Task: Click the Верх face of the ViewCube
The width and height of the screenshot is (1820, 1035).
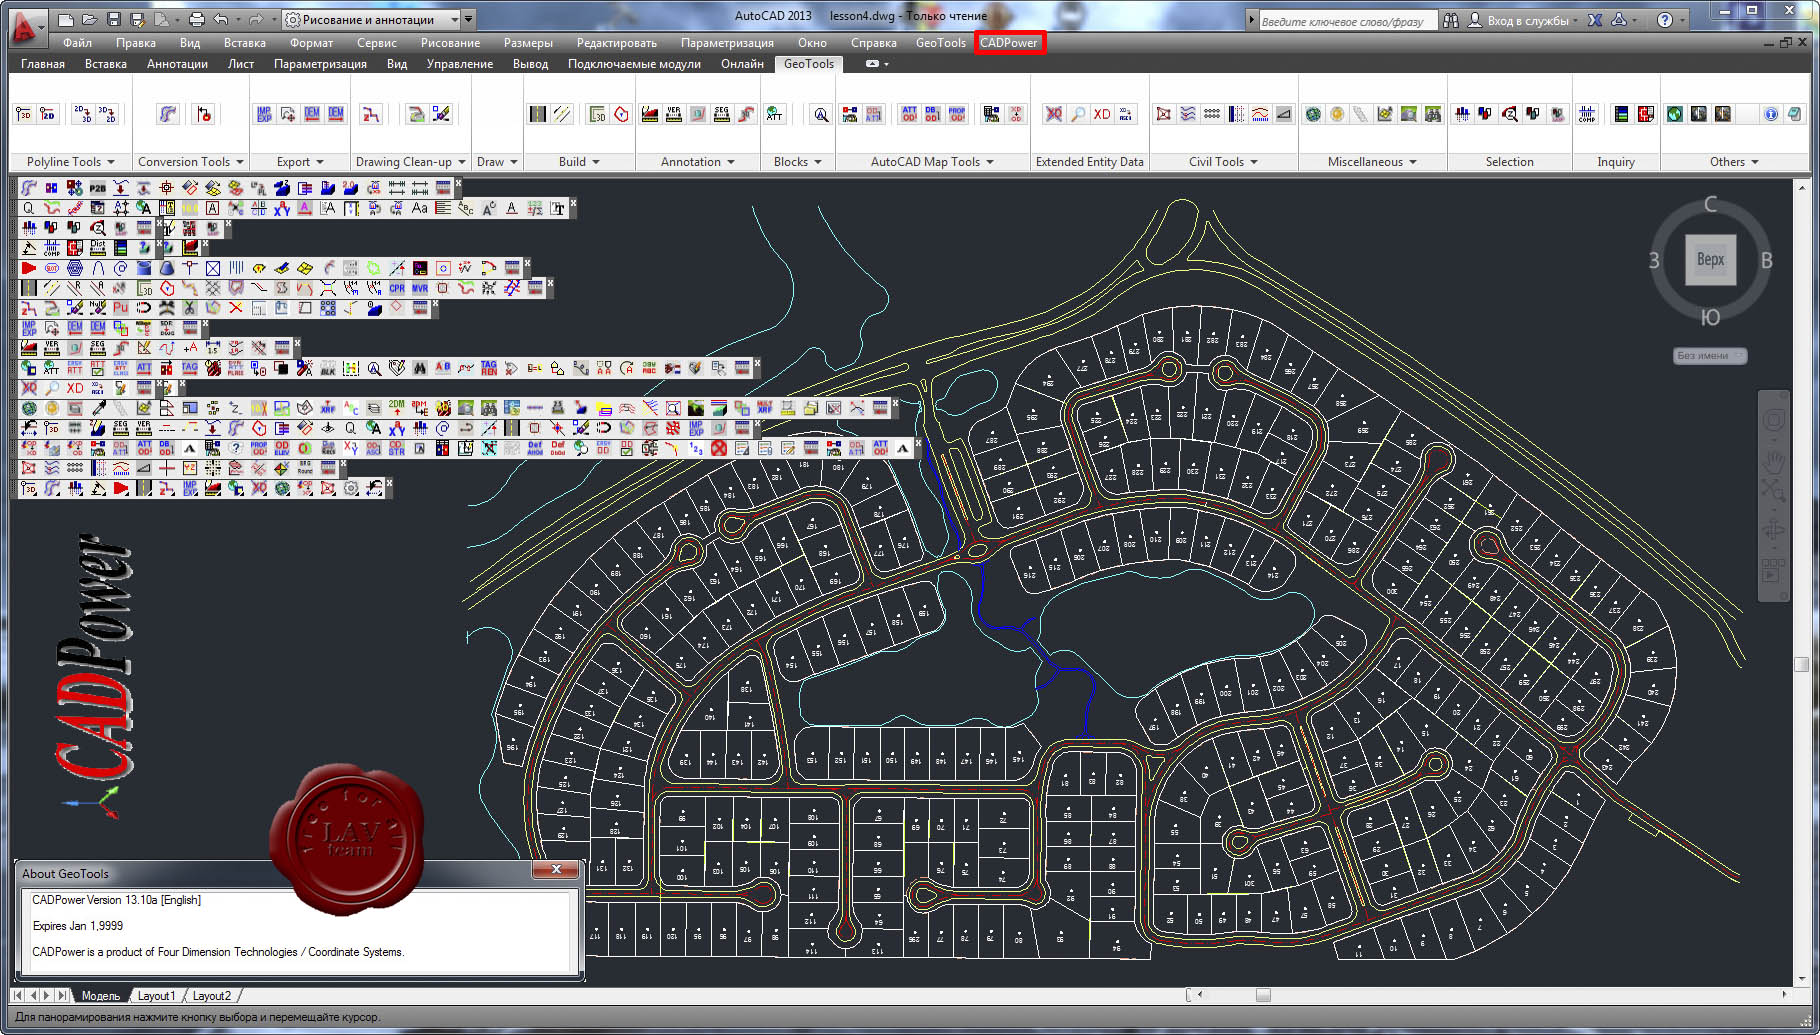Action: [1710, 259]
